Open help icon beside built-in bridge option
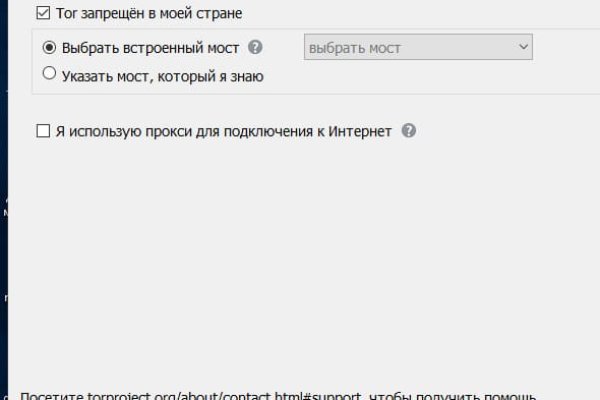 (x=256, y=47)
